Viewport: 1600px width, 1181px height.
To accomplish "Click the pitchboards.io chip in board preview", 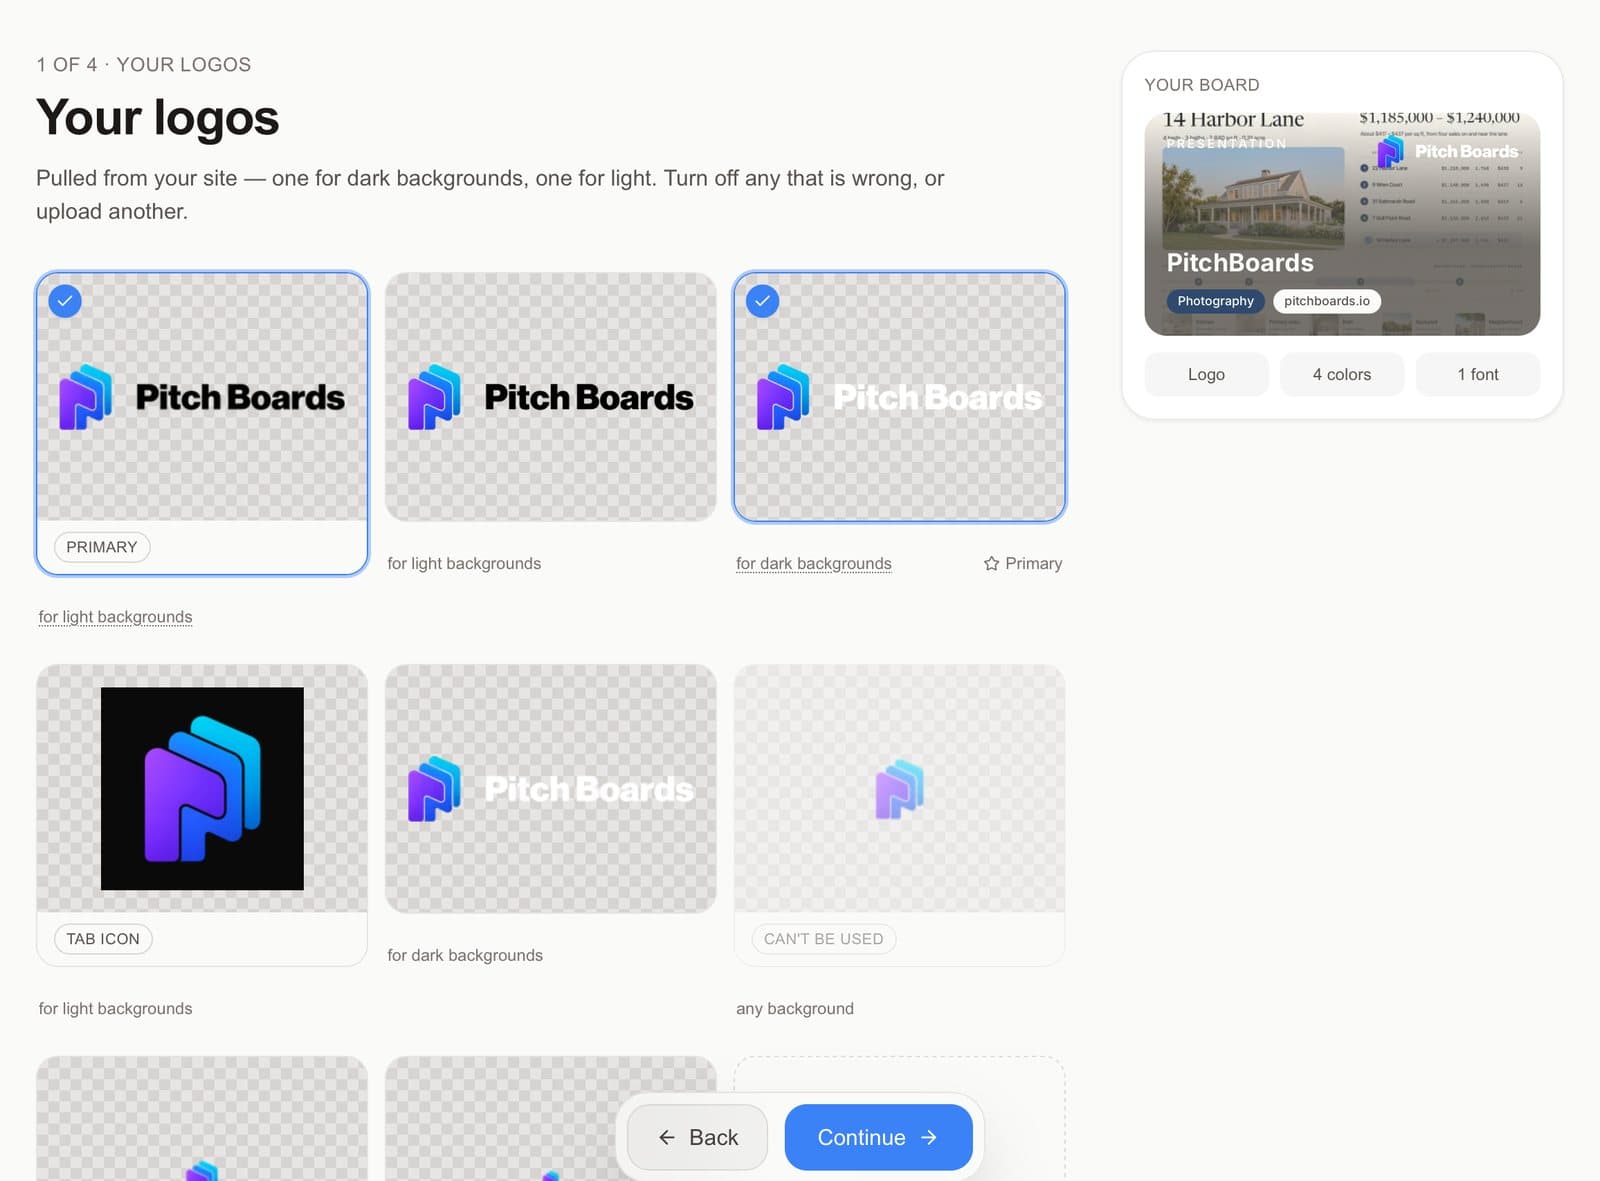I will click(1327, 301).
